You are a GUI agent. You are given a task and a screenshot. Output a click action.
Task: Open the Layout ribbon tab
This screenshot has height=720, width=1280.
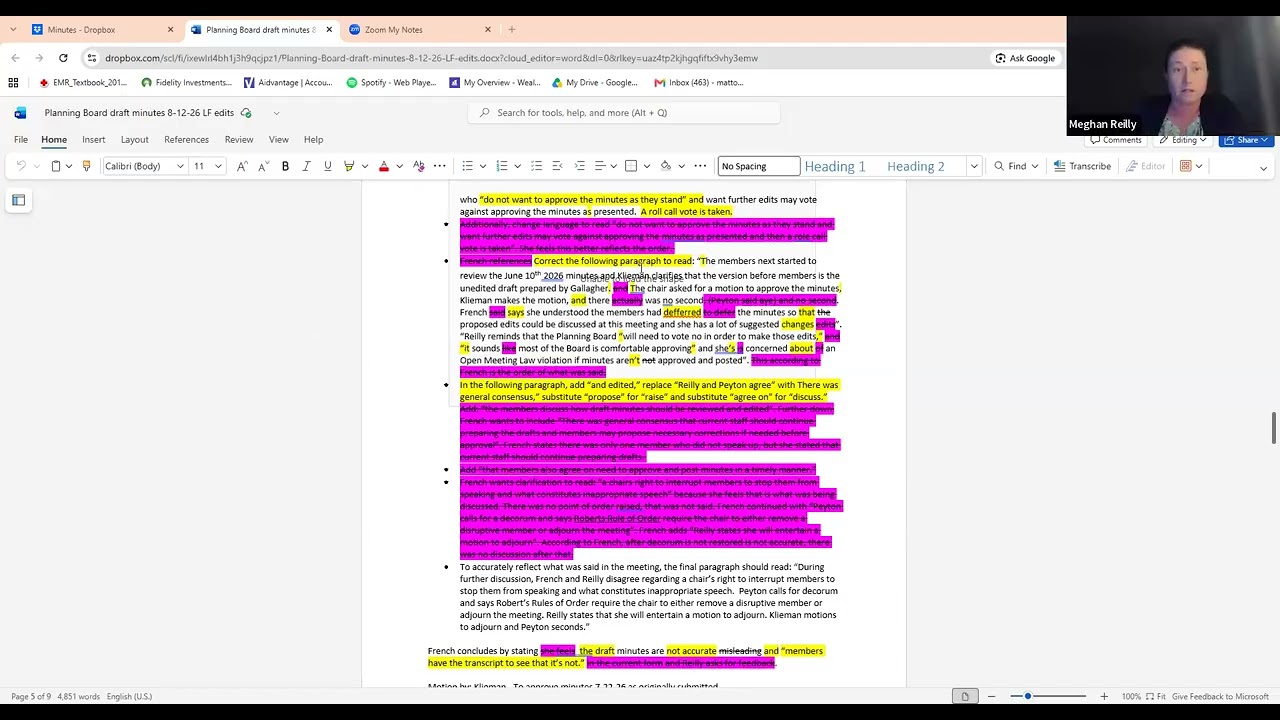[x=134, y=140]
